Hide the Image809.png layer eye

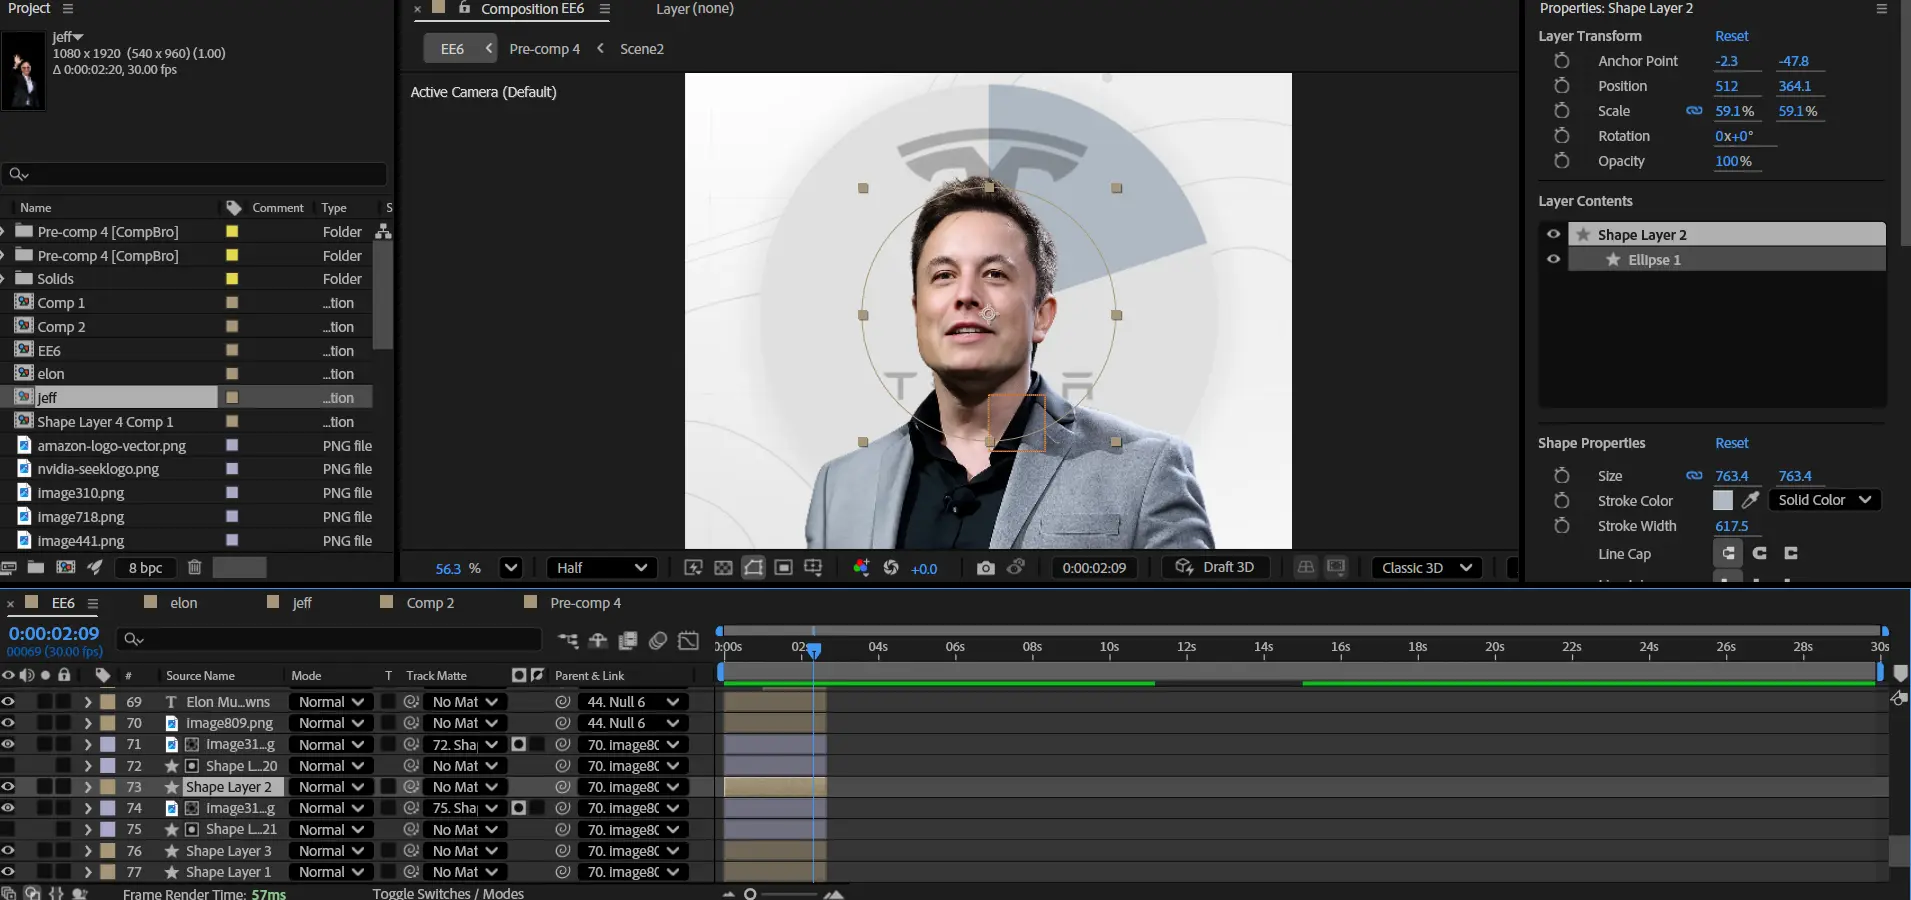[x=8, y=723]
